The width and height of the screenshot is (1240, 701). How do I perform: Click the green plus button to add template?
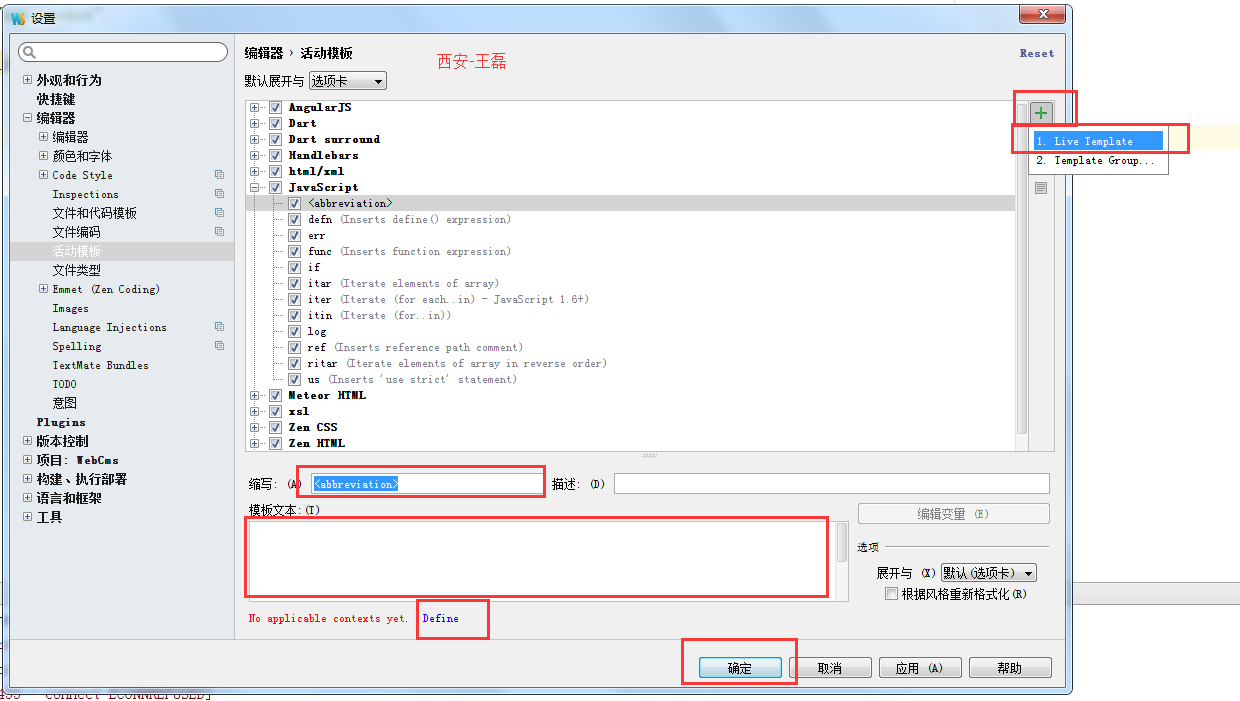(1040, 112)
